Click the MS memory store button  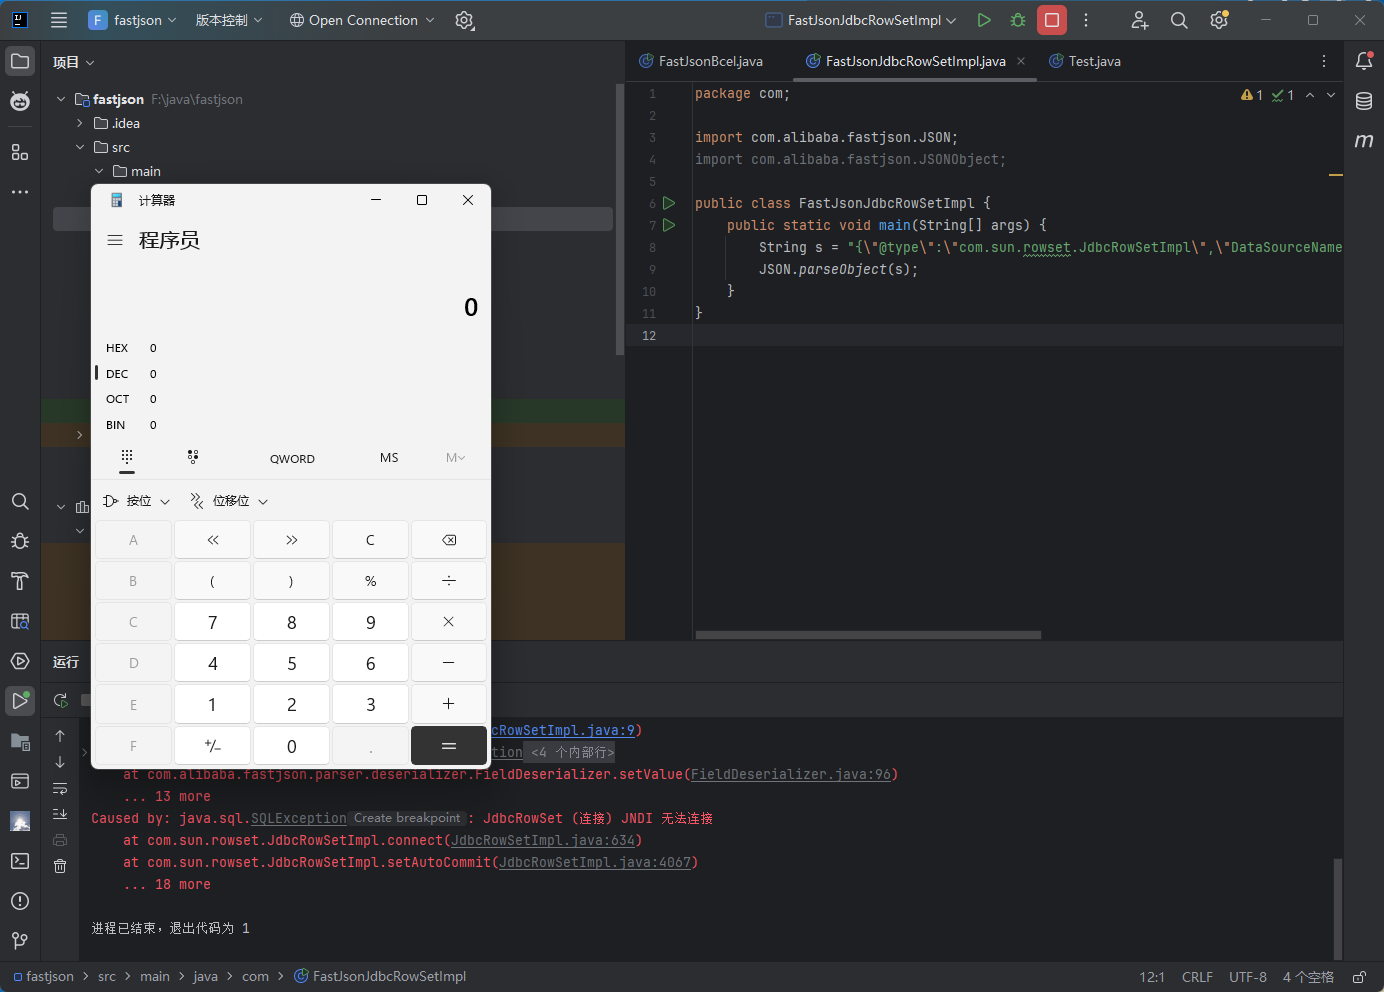389,458
